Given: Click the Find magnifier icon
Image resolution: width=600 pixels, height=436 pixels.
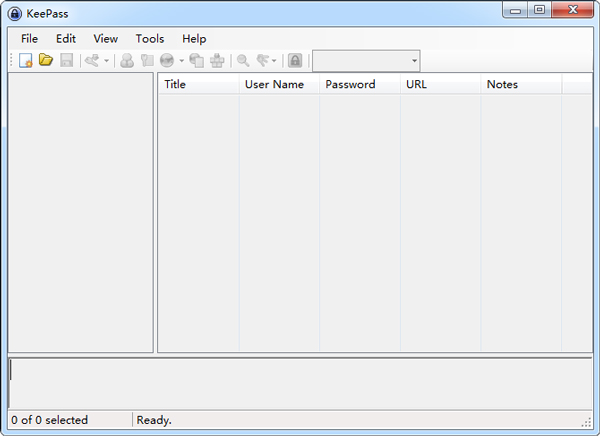Looking at the screenshot, I should coord(243,61).
